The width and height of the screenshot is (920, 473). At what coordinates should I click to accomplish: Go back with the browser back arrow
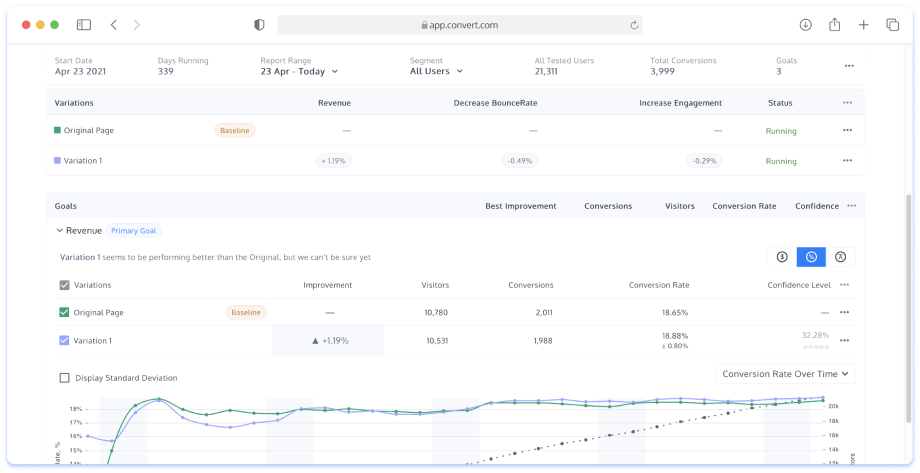pyautogui.click(x=114, y=25)
